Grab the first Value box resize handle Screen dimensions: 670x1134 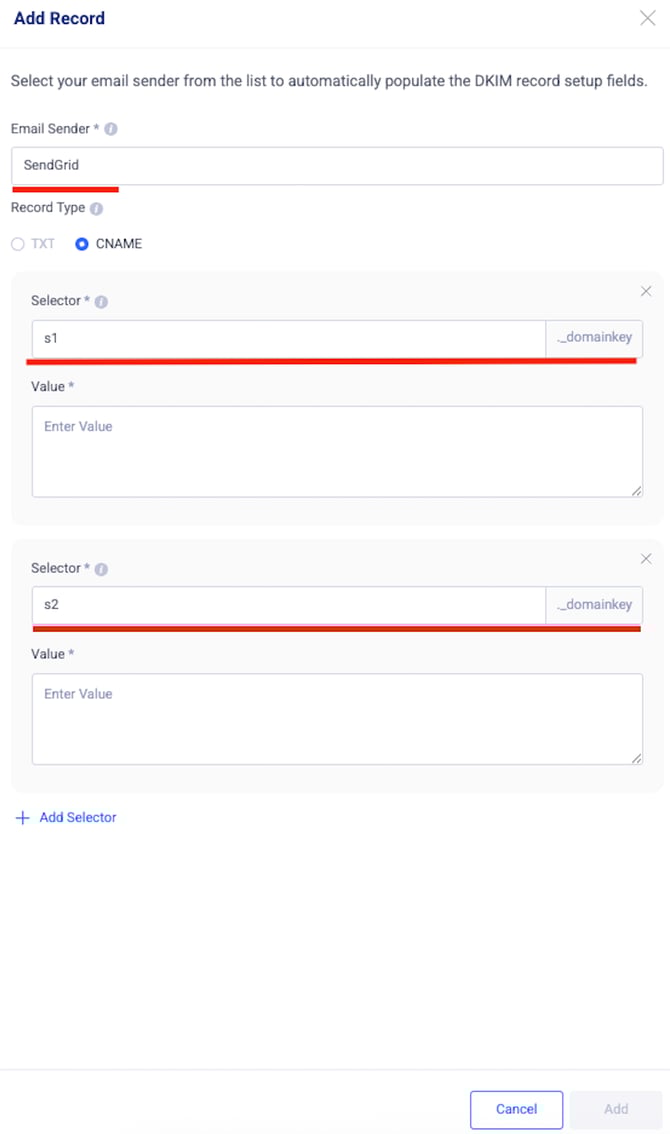point(636,491)
